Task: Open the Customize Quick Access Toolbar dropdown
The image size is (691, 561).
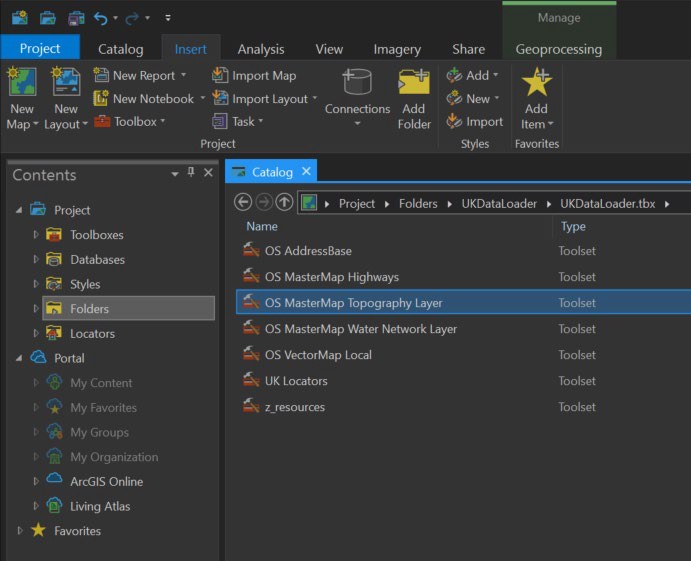Action: 168,18
